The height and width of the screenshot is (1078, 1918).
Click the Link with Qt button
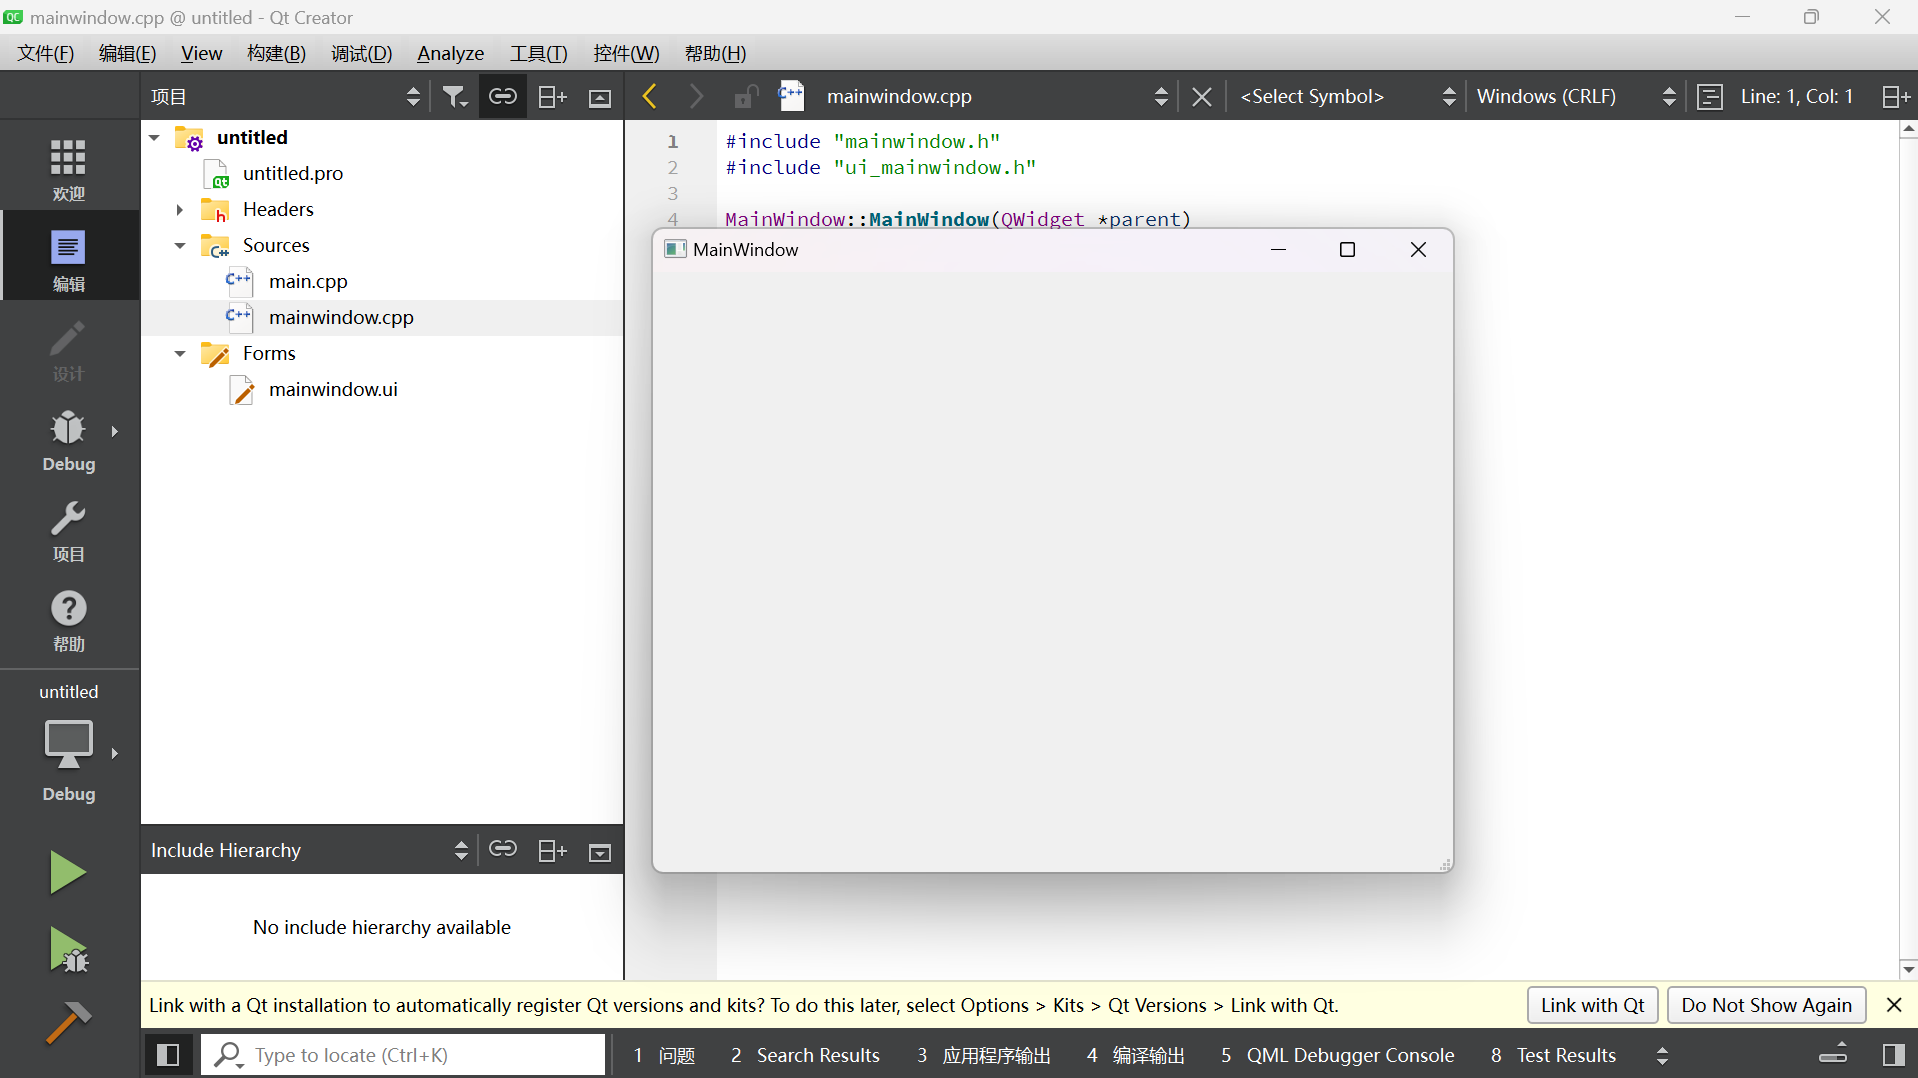[x=1592, y=1005]
